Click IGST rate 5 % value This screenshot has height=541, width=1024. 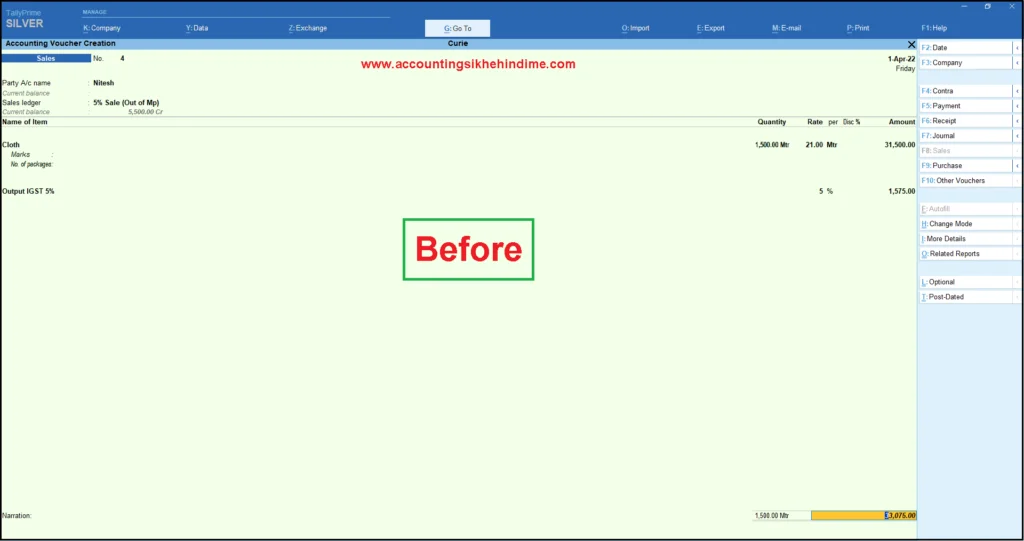[x=826, y=191]
